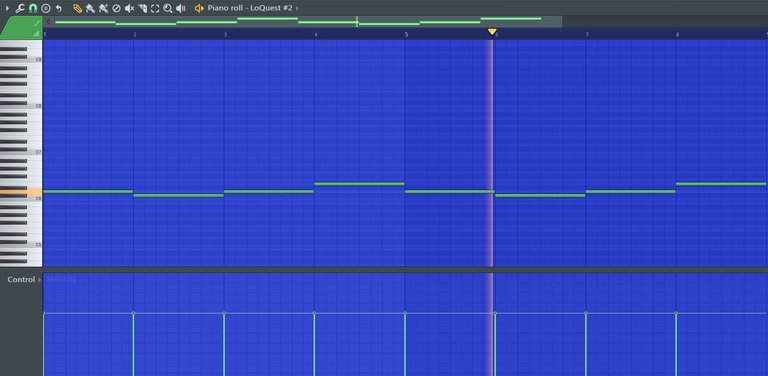Activate the Zoom magnifier tool
768x376 pixels.
pyautogui.click(x=168, y=8)
